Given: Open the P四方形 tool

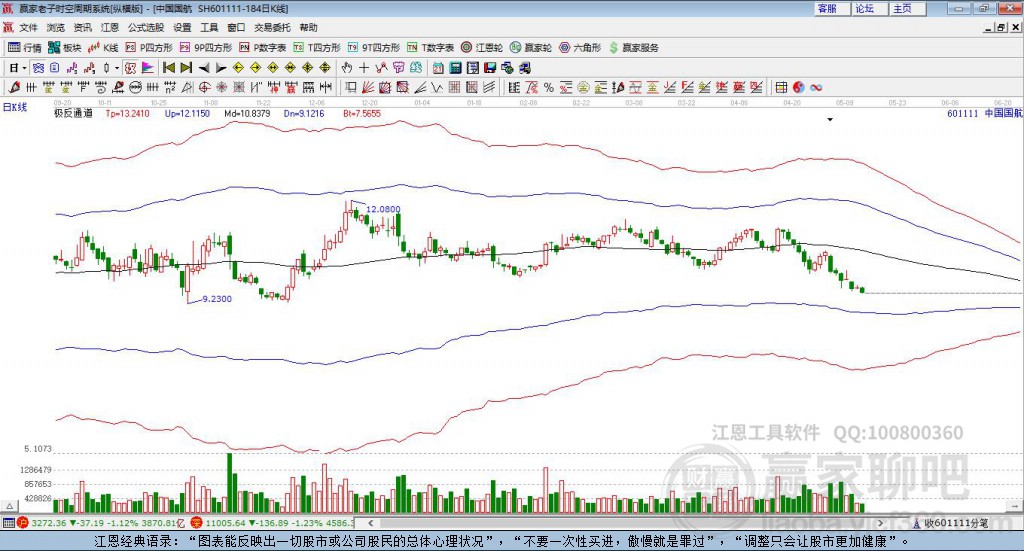Looking at the screenshot, I should click(x=149, y=48).
